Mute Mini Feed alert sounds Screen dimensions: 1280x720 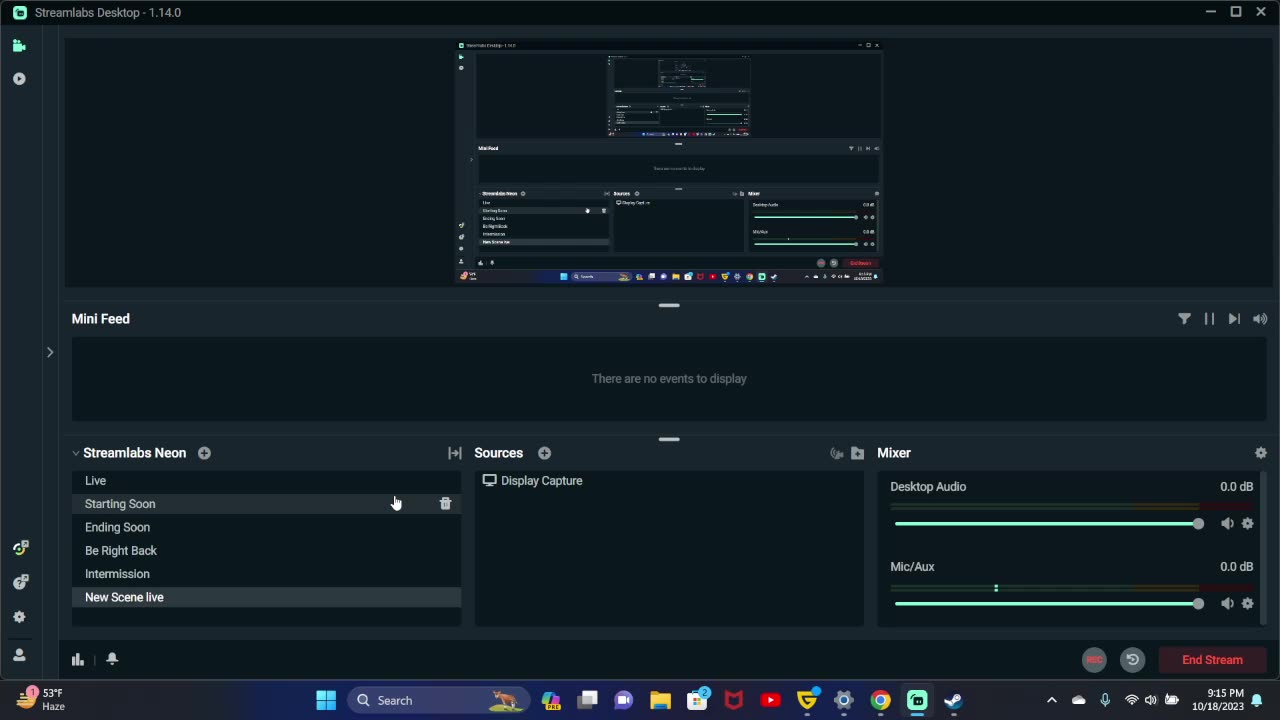coord(1260,319)
